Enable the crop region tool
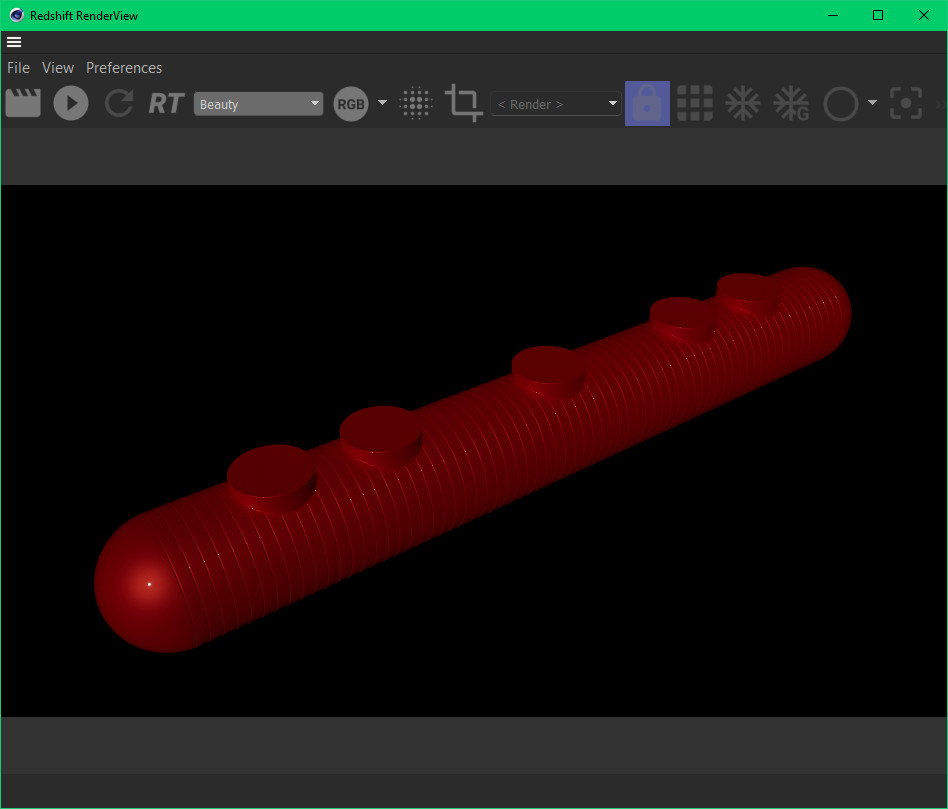Viewport: 948px width, 809px height. point(464,103)
